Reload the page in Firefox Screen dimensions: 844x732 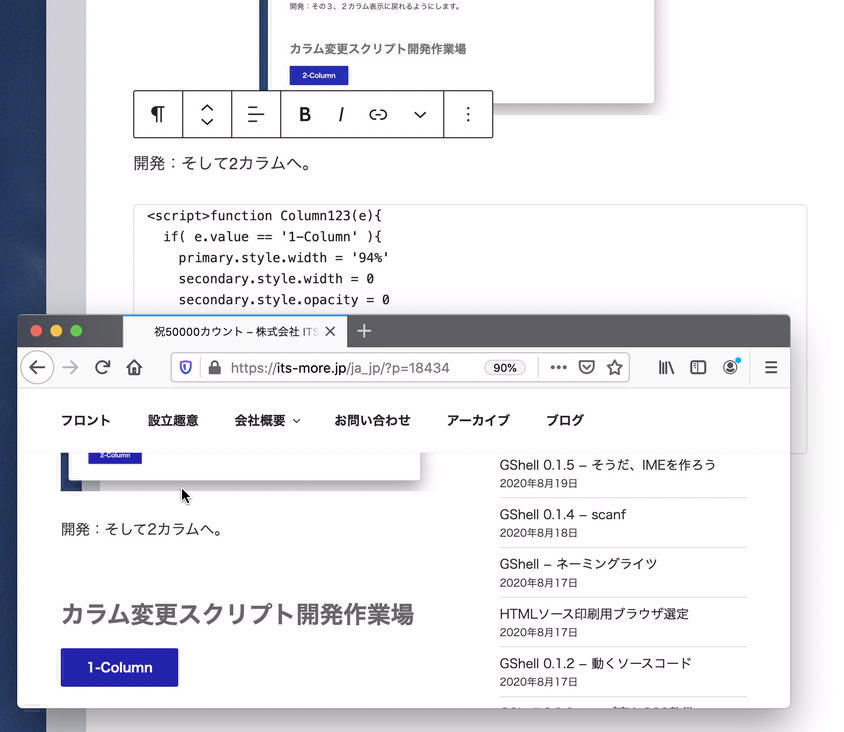[102, 368]
